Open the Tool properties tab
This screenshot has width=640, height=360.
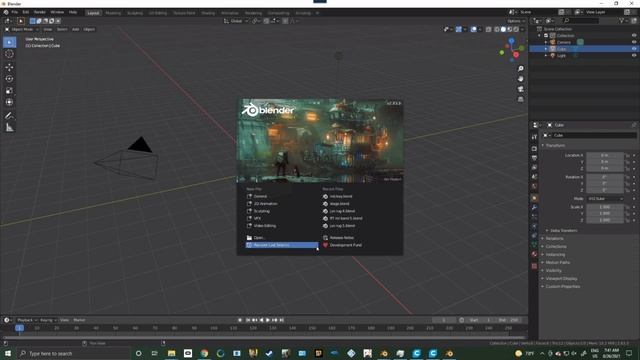tap(534, 137)
